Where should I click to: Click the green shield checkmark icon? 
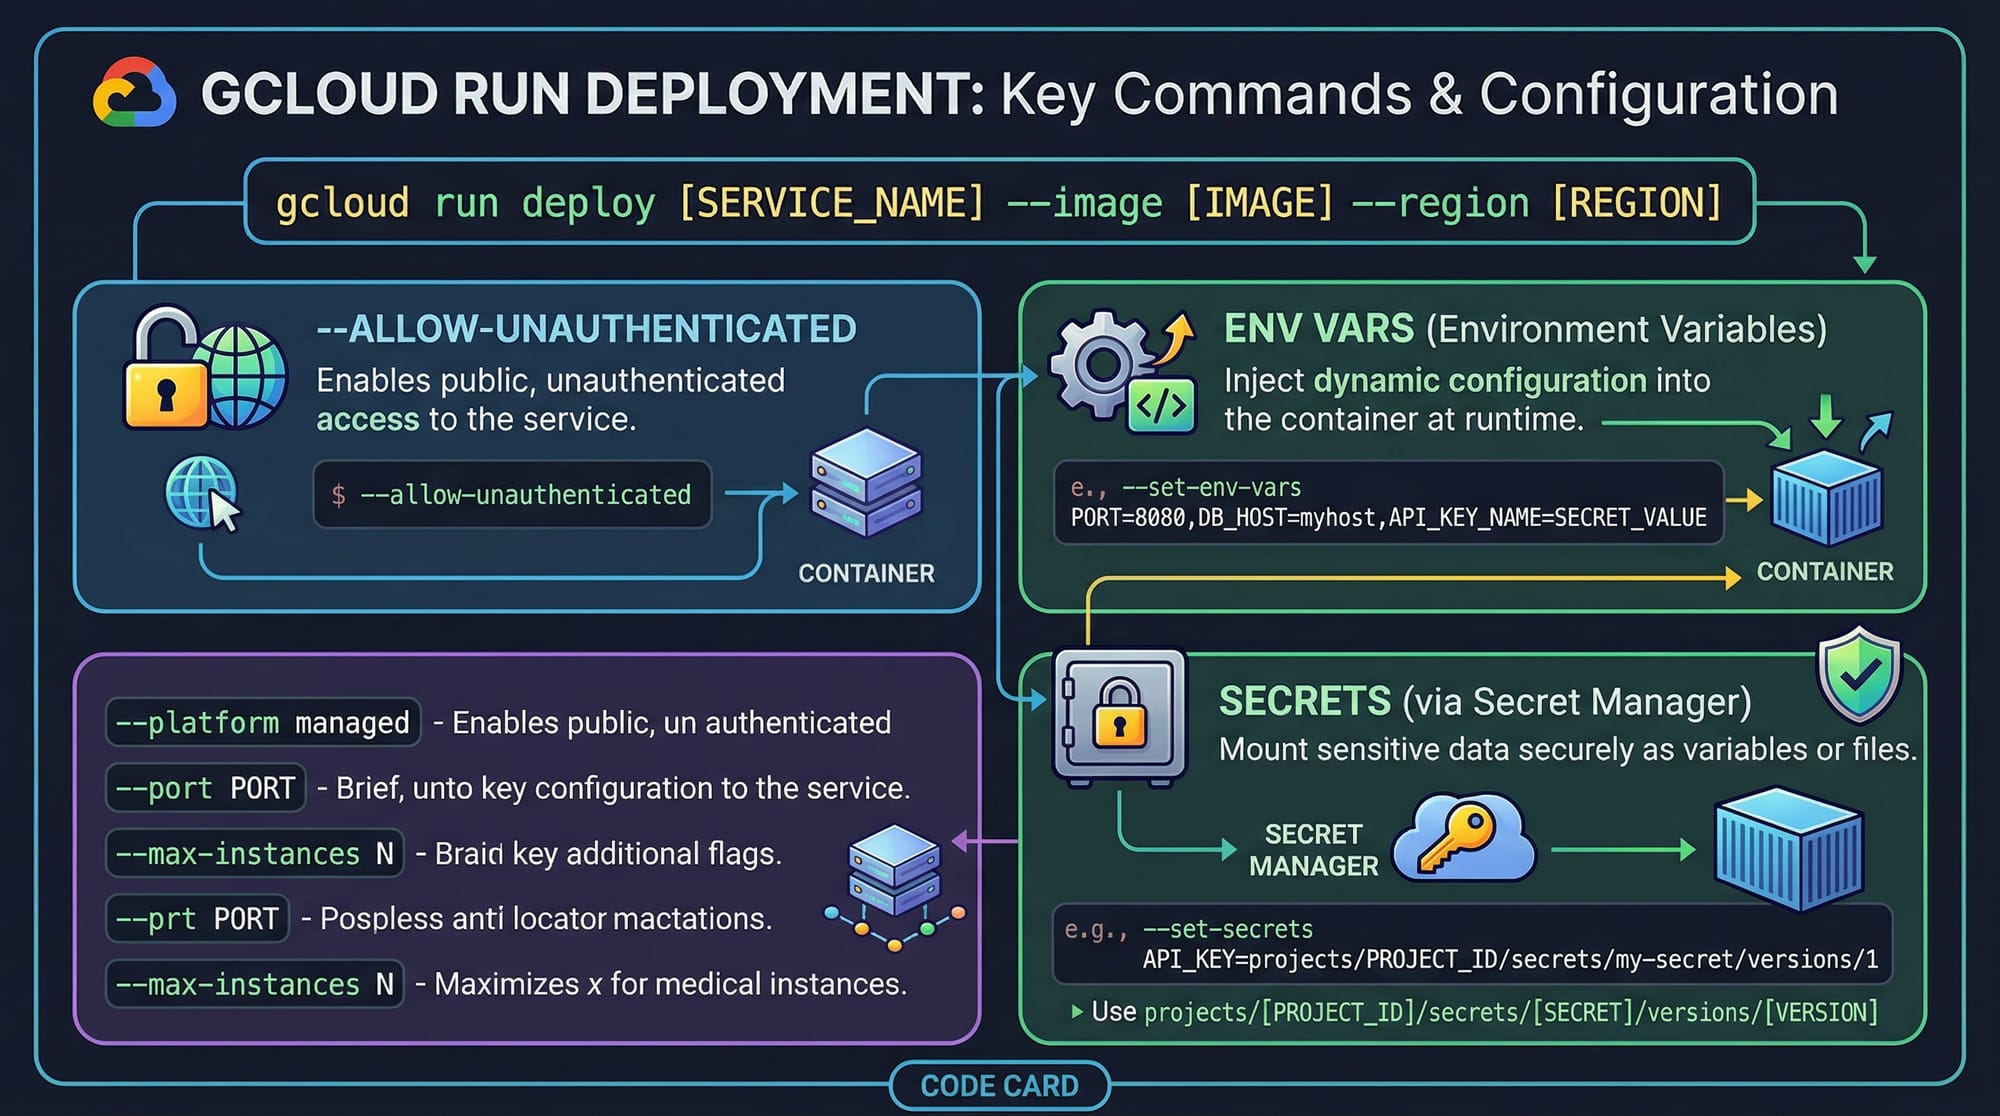point(1859,675)
